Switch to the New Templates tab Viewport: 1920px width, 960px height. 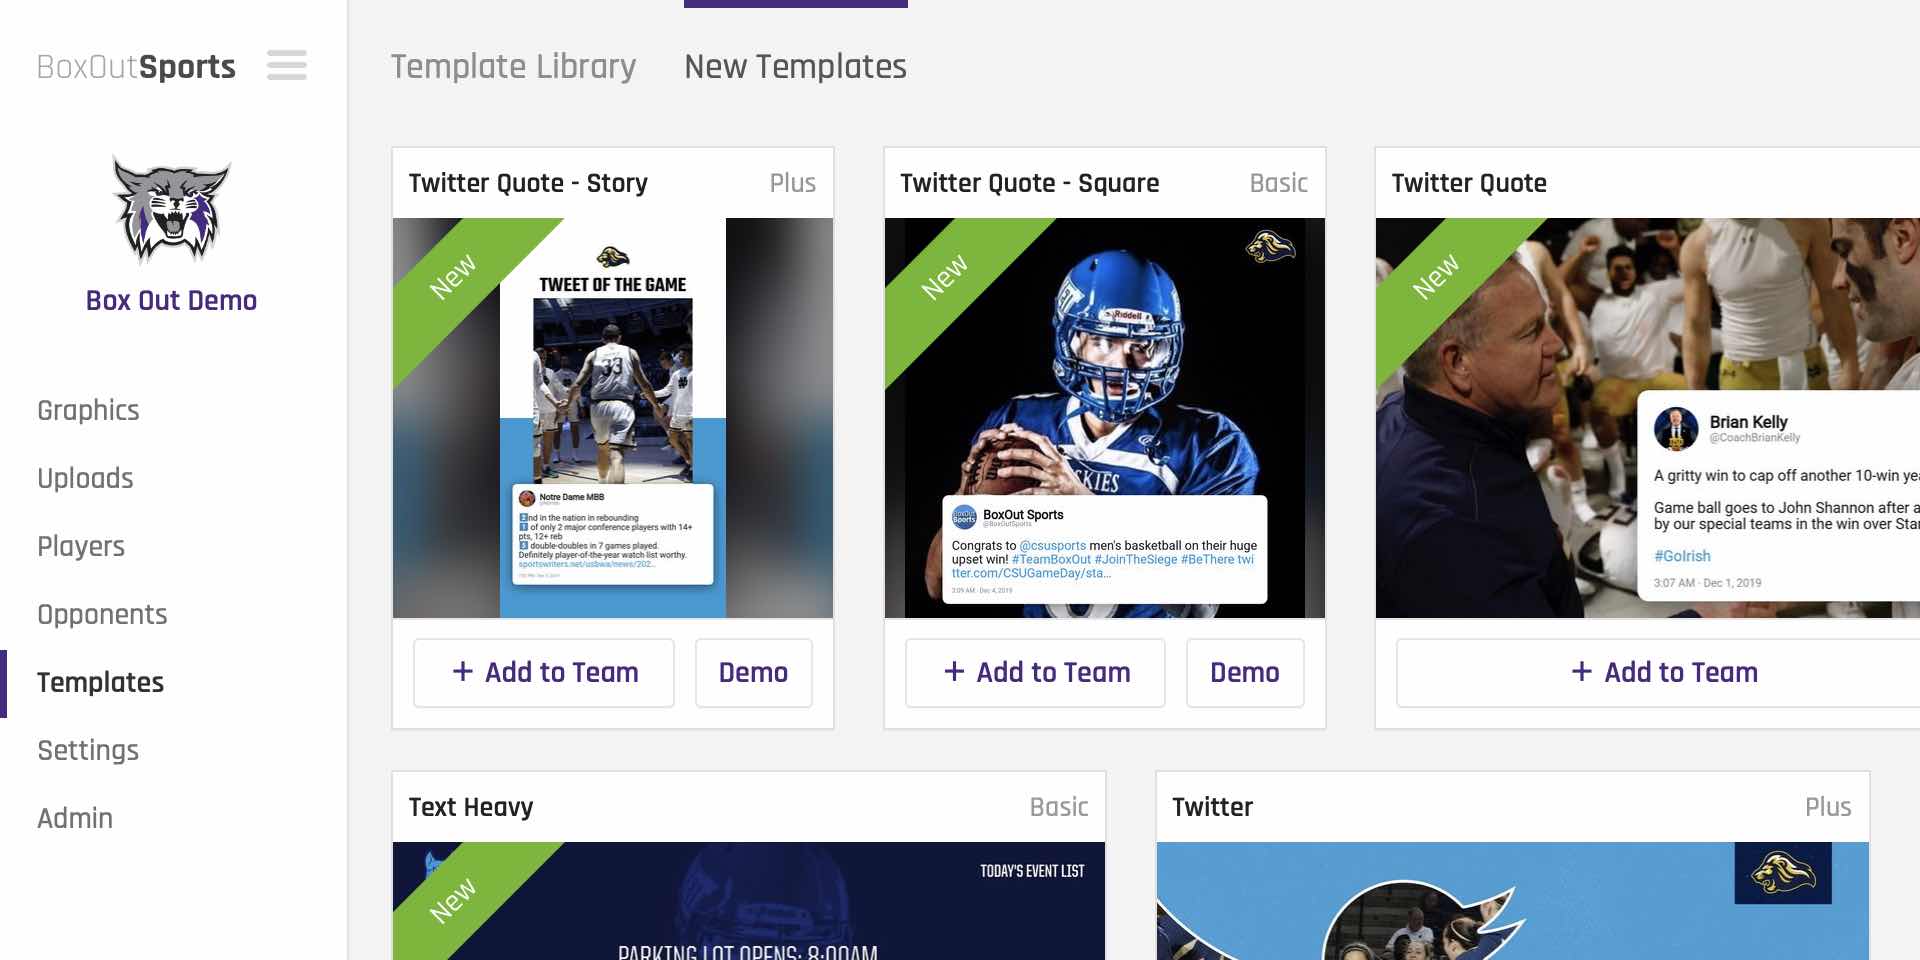[x=795, y=67]
